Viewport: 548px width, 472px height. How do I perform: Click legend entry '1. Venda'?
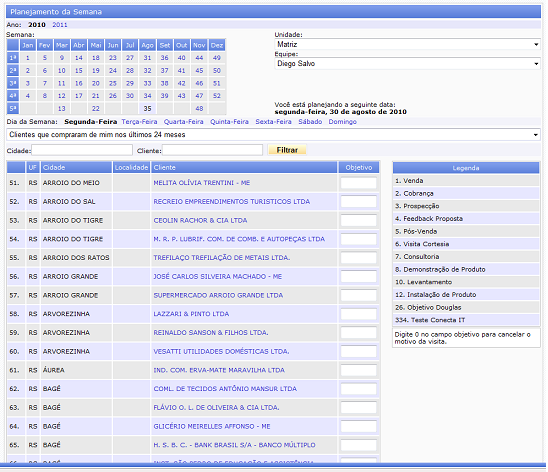pyautogui.click(x=466, y=181)
